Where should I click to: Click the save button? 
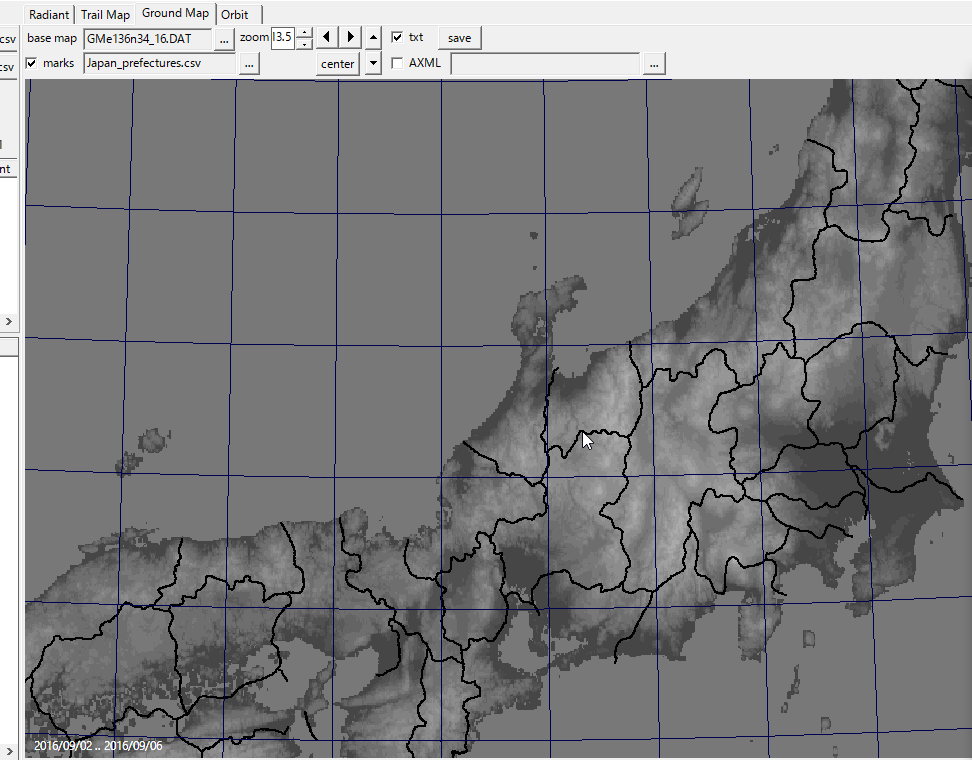coord(459,38)
